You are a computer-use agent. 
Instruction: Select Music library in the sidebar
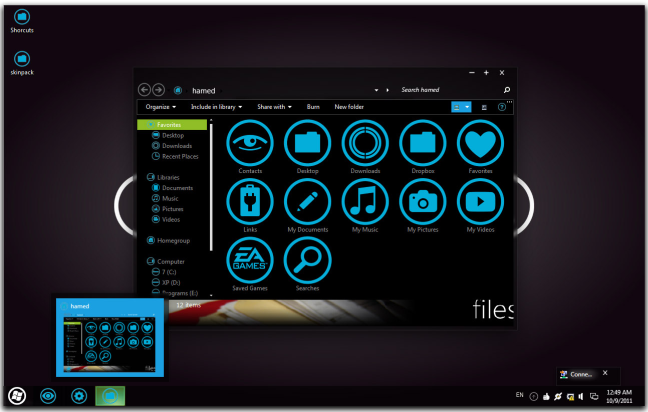click(x=165, y=198)
